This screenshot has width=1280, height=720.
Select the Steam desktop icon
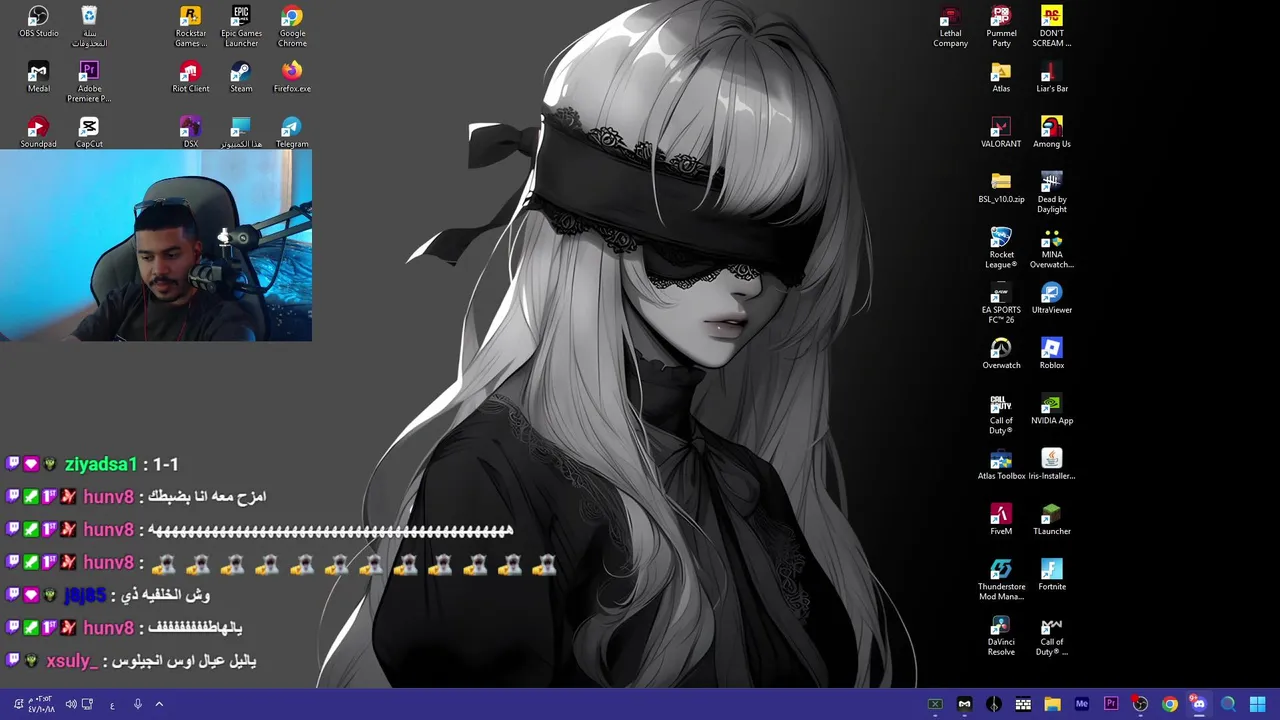pos(241,77)
